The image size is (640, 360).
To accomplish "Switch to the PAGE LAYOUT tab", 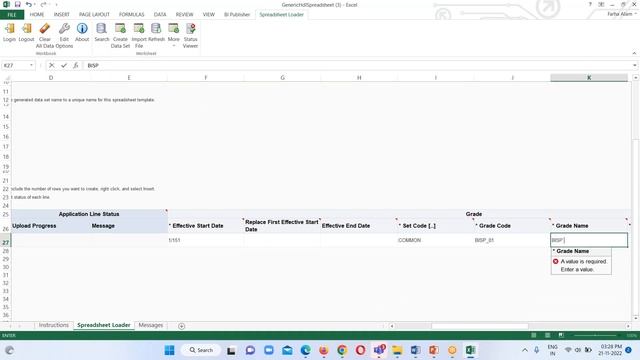I will [94, 15].
